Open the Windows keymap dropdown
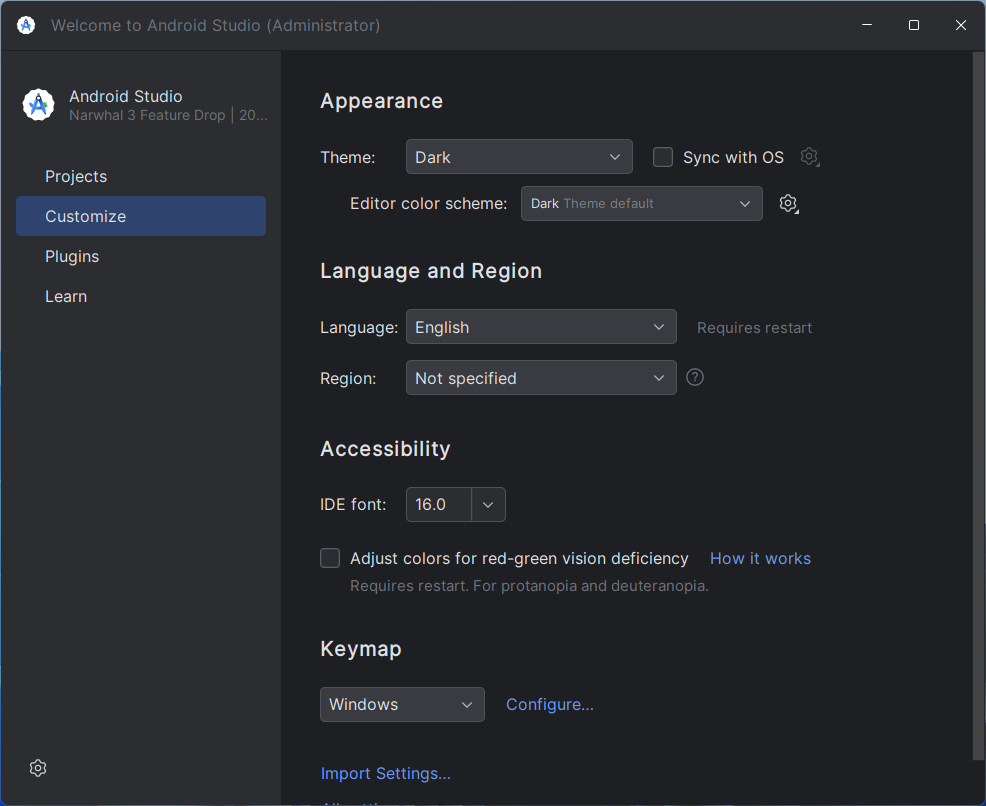986x806 pixels. tap(402, 704)
